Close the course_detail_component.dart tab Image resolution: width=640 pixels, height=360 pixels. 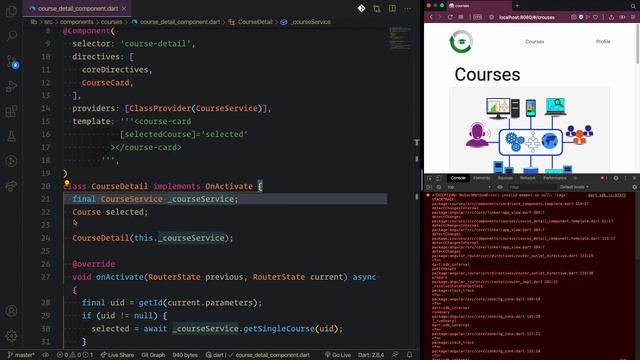point(124,8)
